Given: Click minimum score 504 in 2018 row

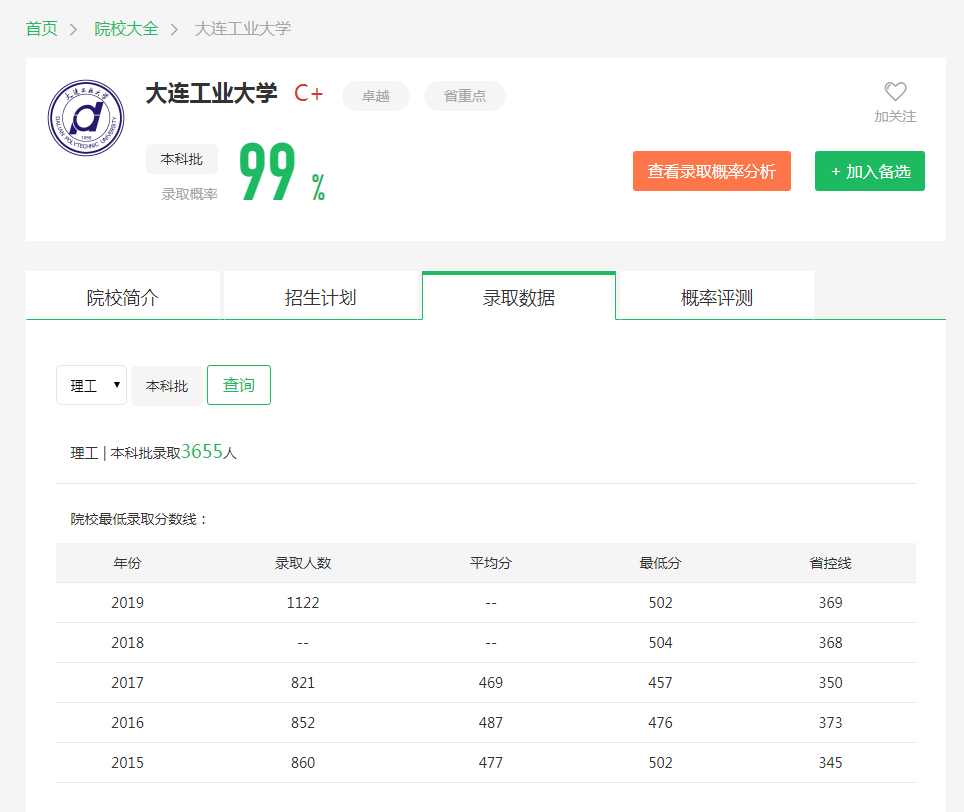Looking at the screenshot, I should (660, 643).
